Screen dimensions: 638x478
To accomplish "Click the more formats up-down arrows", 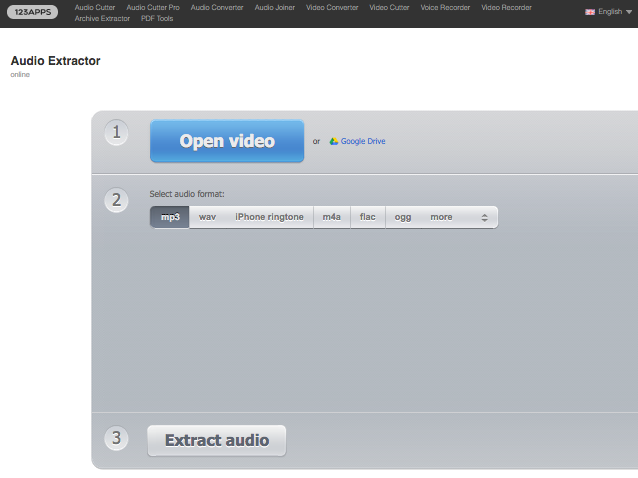I will click(484, 218).
